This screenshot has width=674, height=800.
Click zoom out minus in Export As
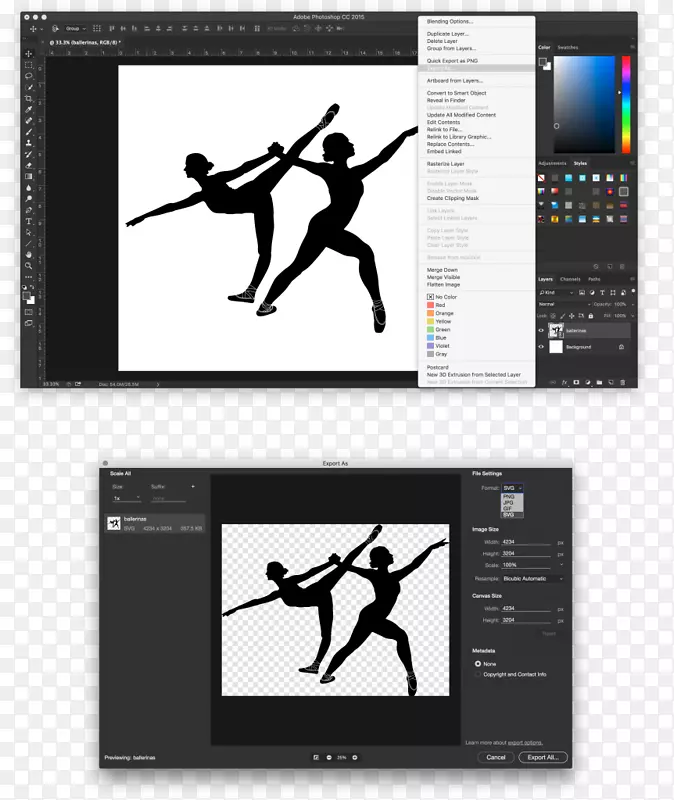(329, 758)
